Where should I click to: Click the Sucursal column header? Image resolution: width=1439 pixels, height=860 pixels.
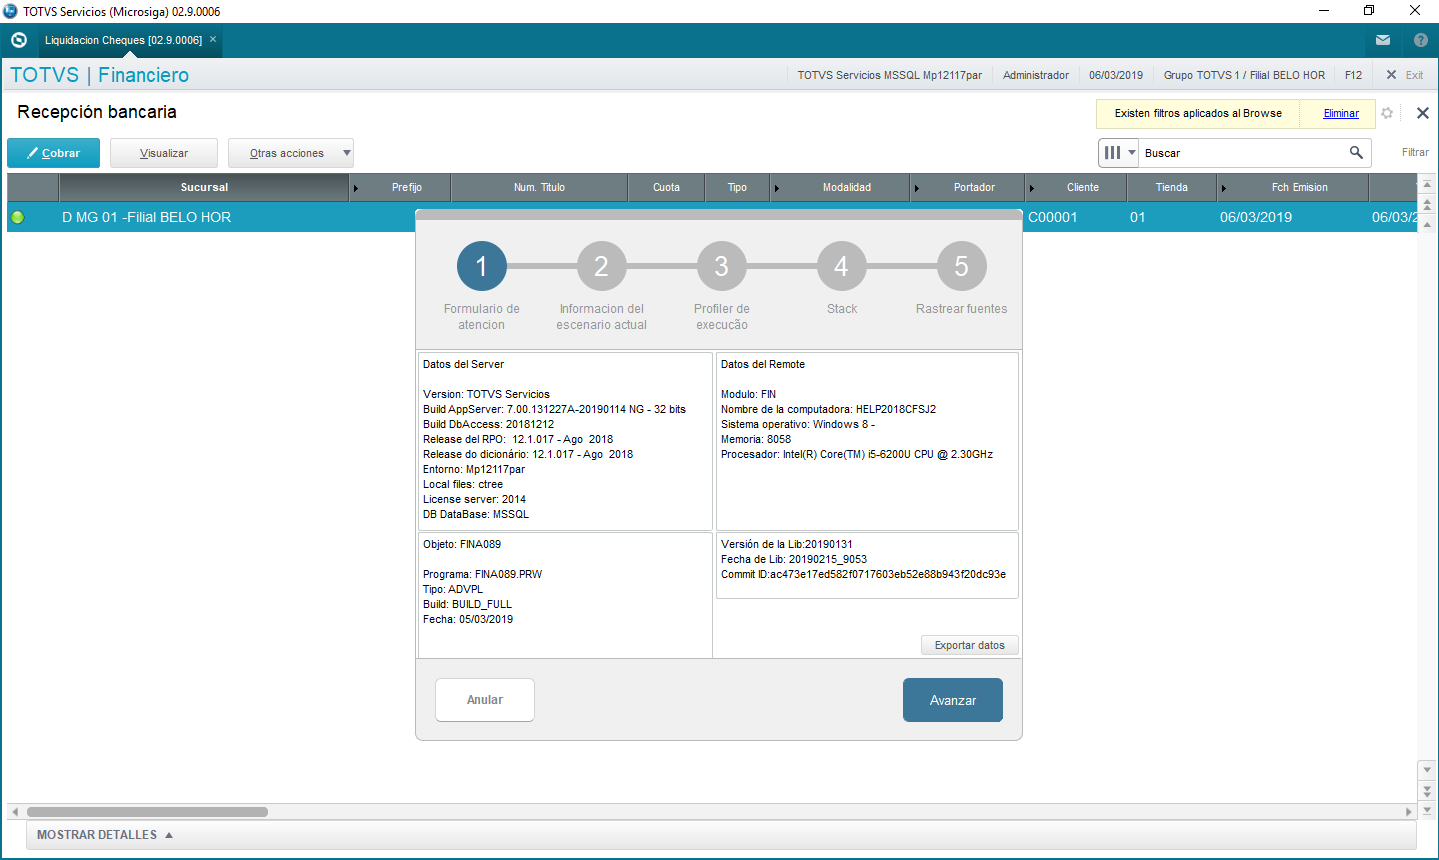(204, 187)
